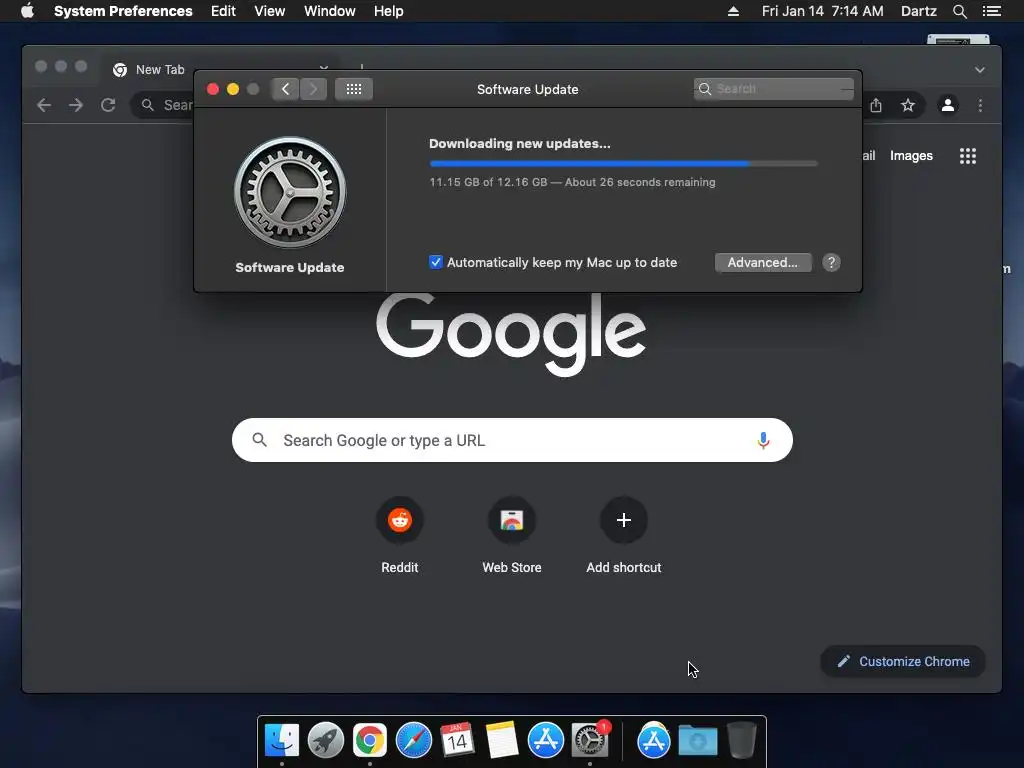The height and width of the screenshot is (768, 1024).
Task: Open the Downloads folder in Dock
Action: point(697,741)
